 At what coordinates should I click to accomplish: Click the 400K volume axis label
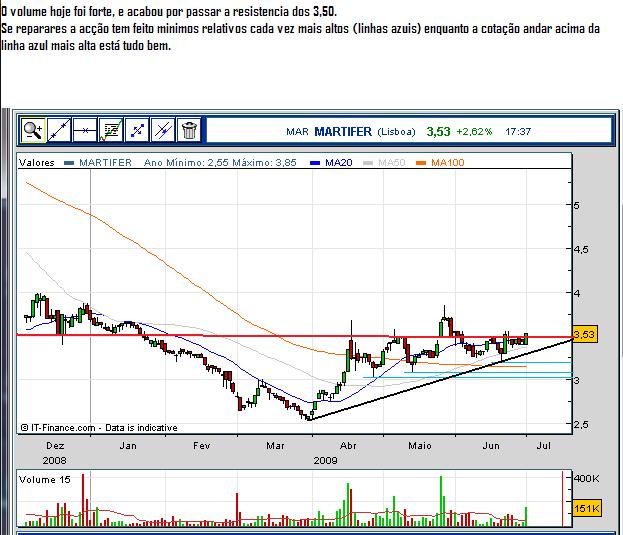pos(587,479)
